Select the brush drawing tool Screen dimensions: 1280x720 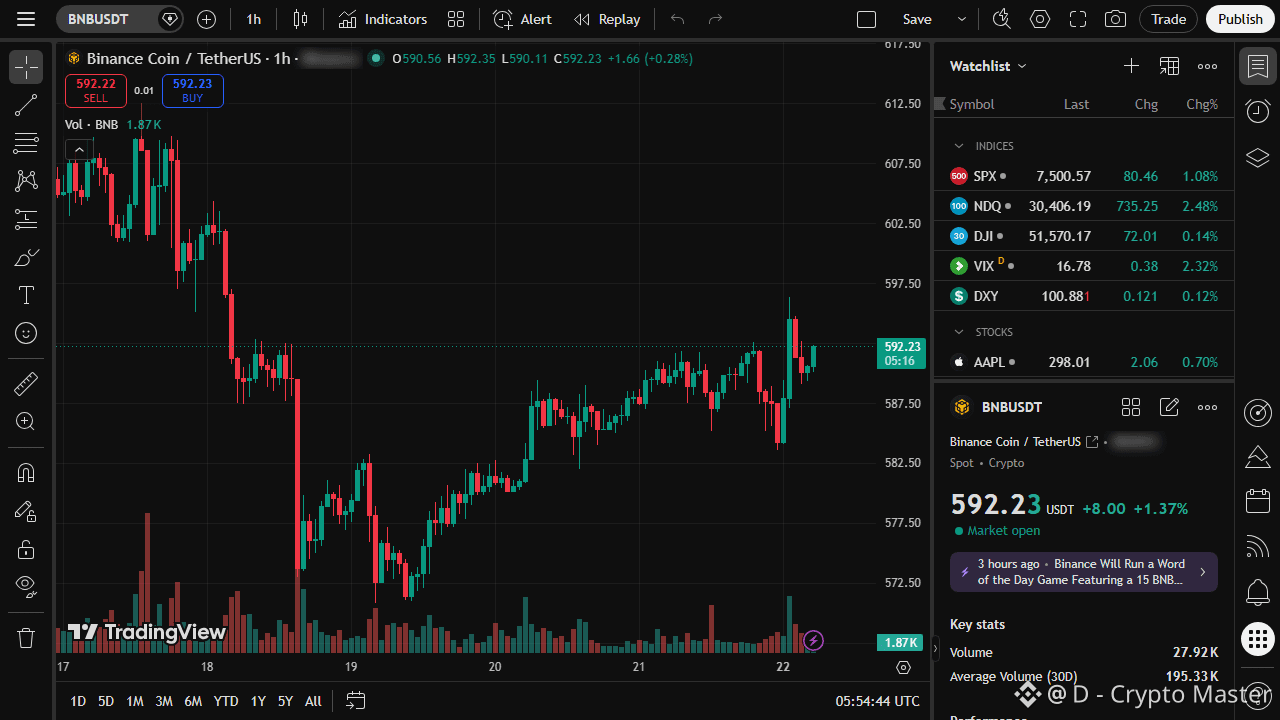point(26,257)
